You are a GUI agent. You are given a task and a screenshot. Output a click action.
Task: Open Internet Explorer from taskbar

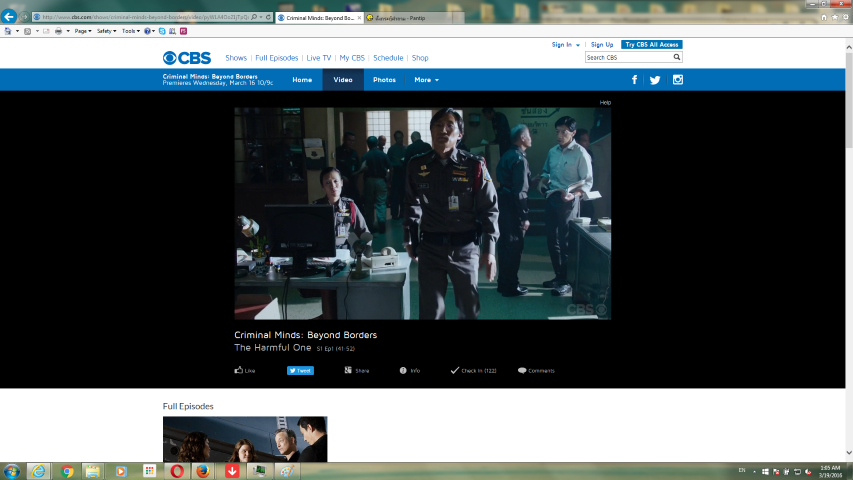(39, 471)
